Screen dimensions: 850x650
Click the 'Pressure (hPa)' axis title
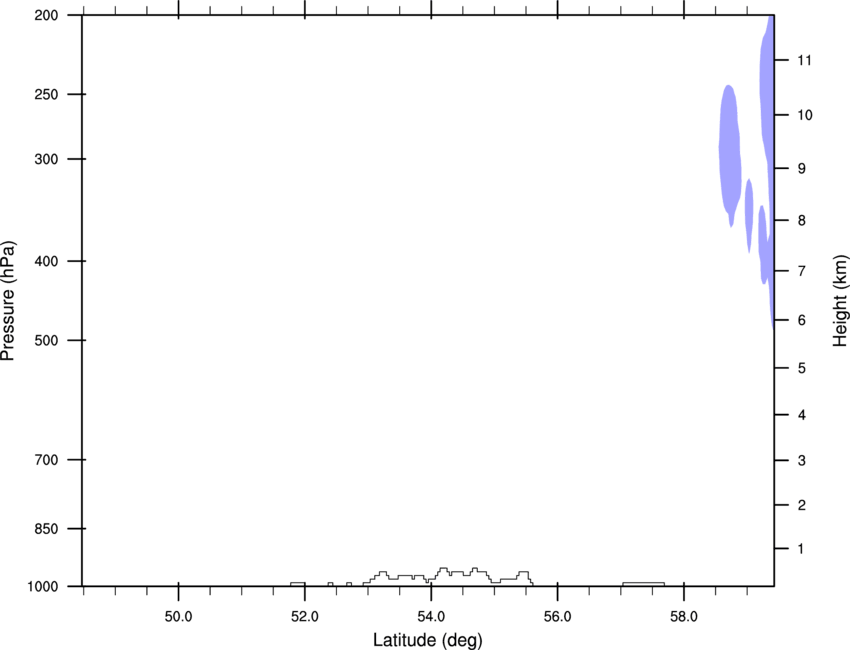8,301
